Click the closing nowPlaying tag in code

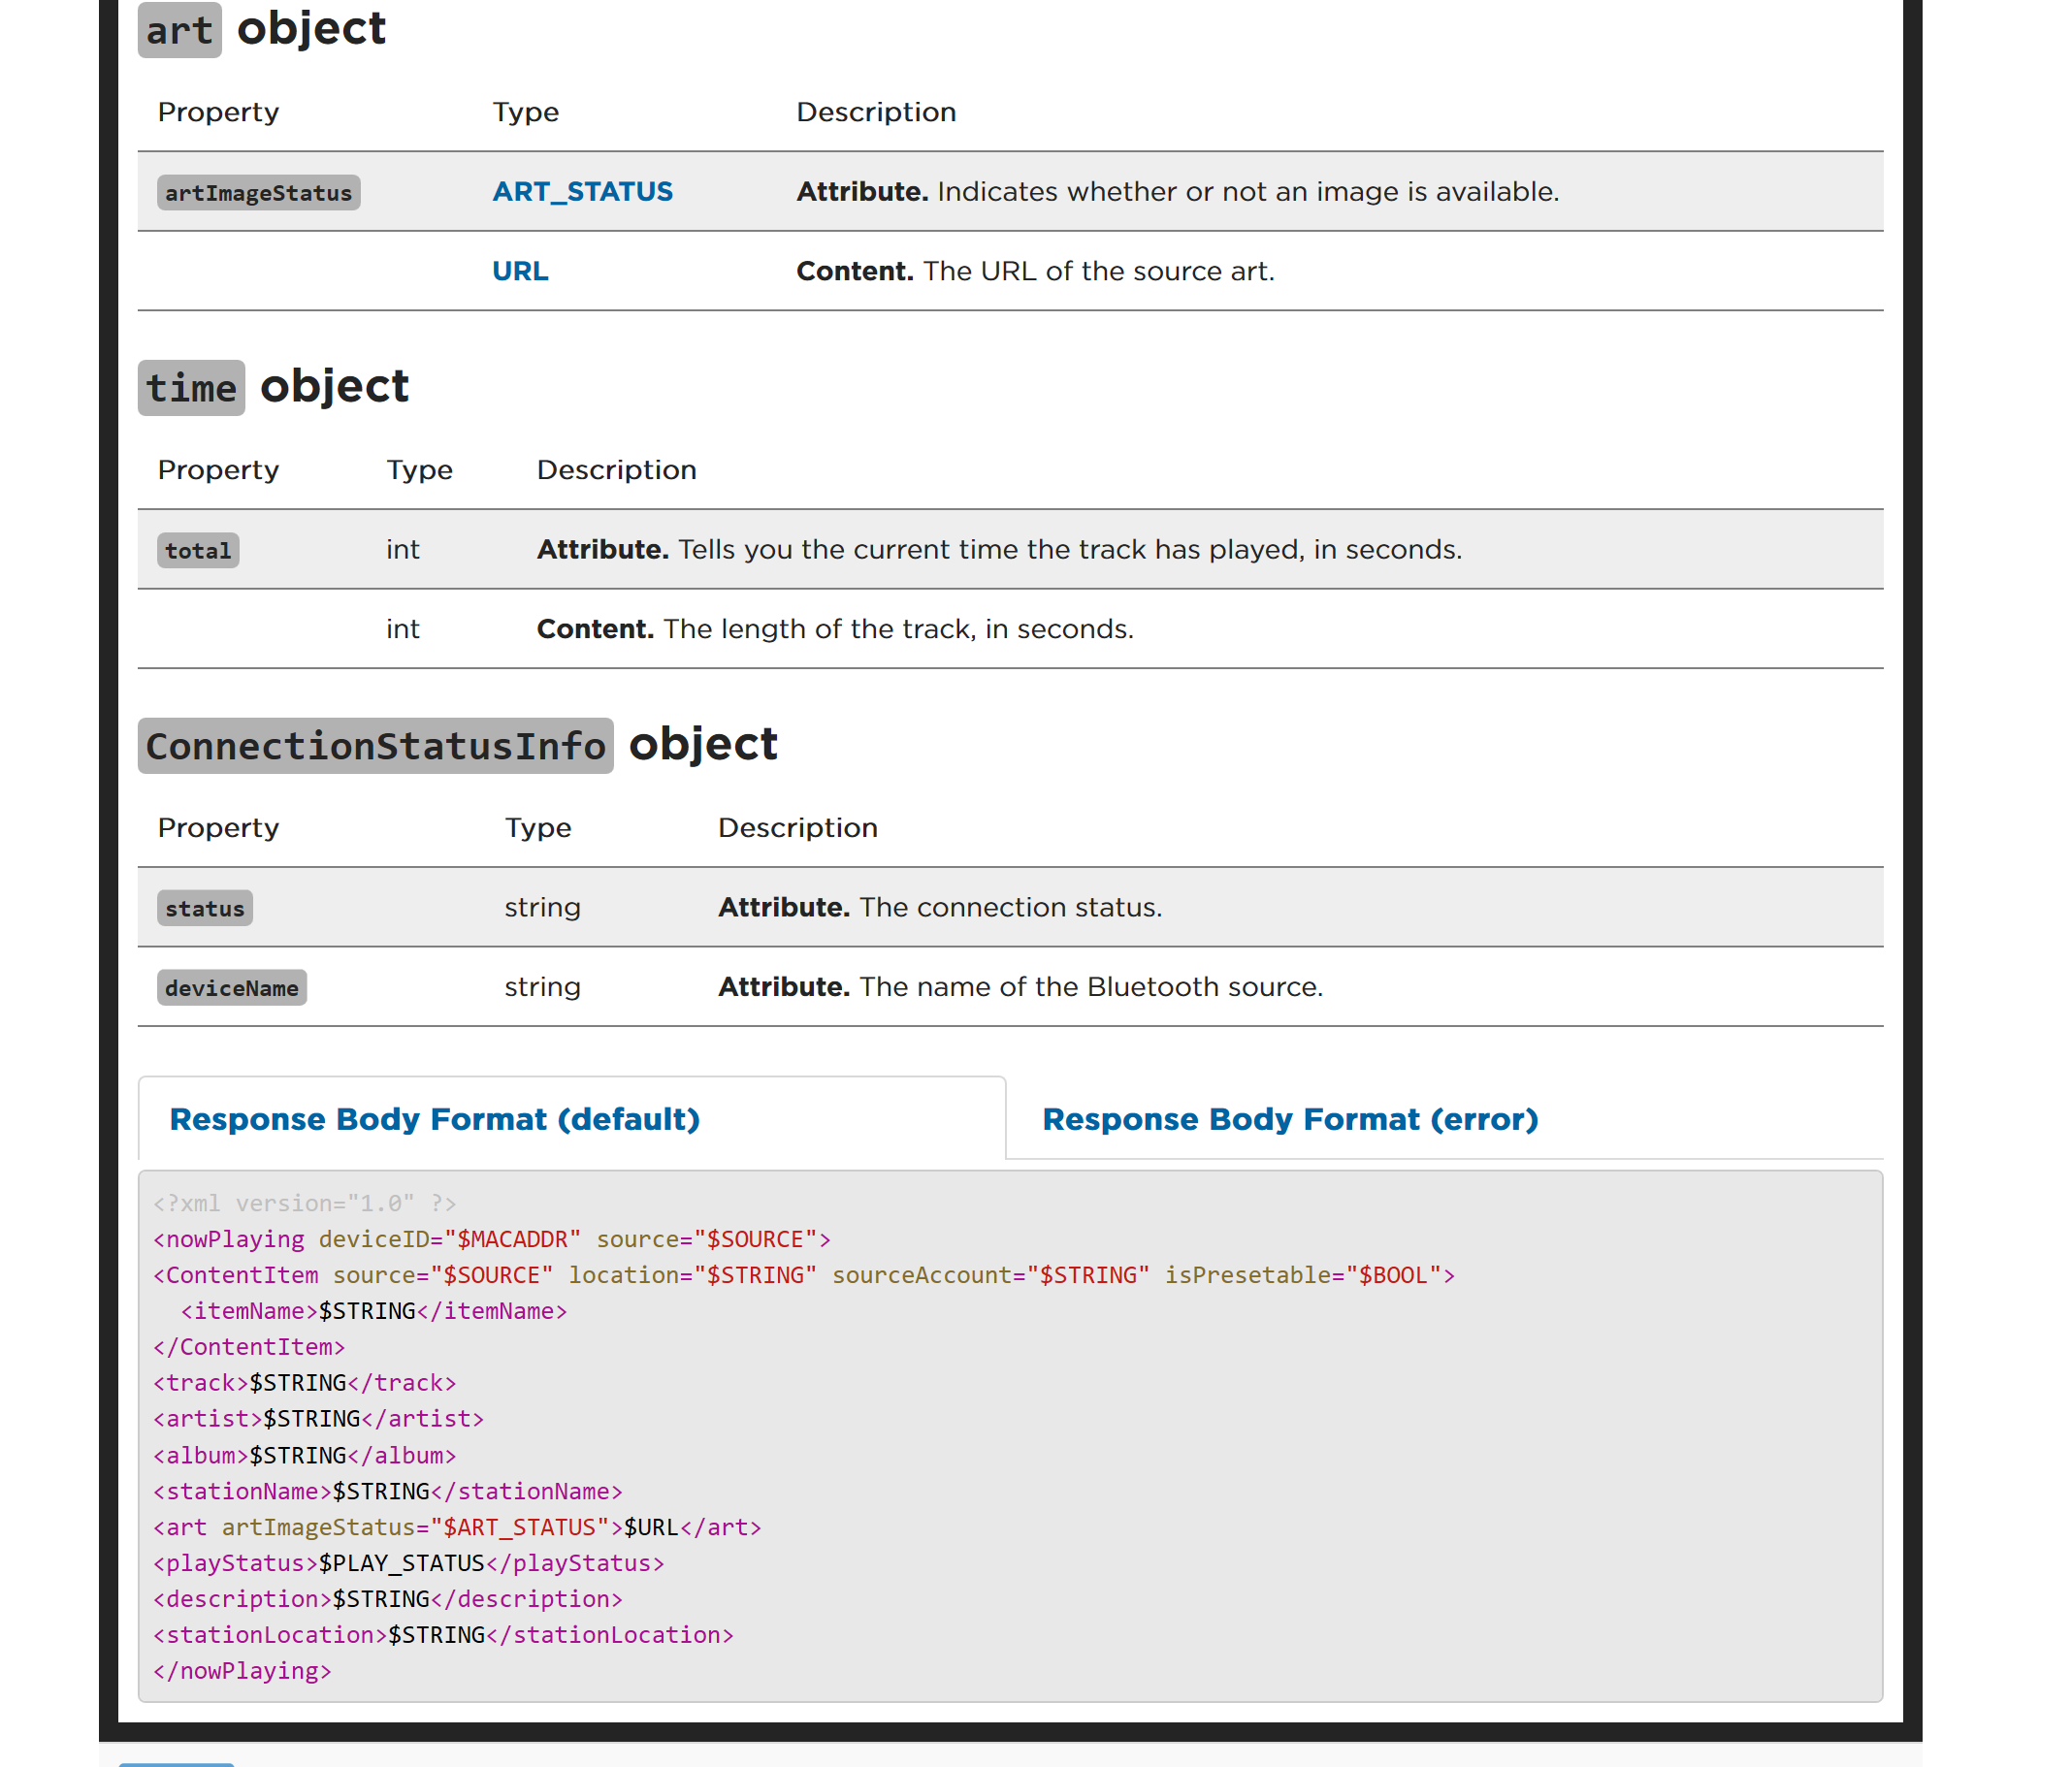coord(242,1671)
